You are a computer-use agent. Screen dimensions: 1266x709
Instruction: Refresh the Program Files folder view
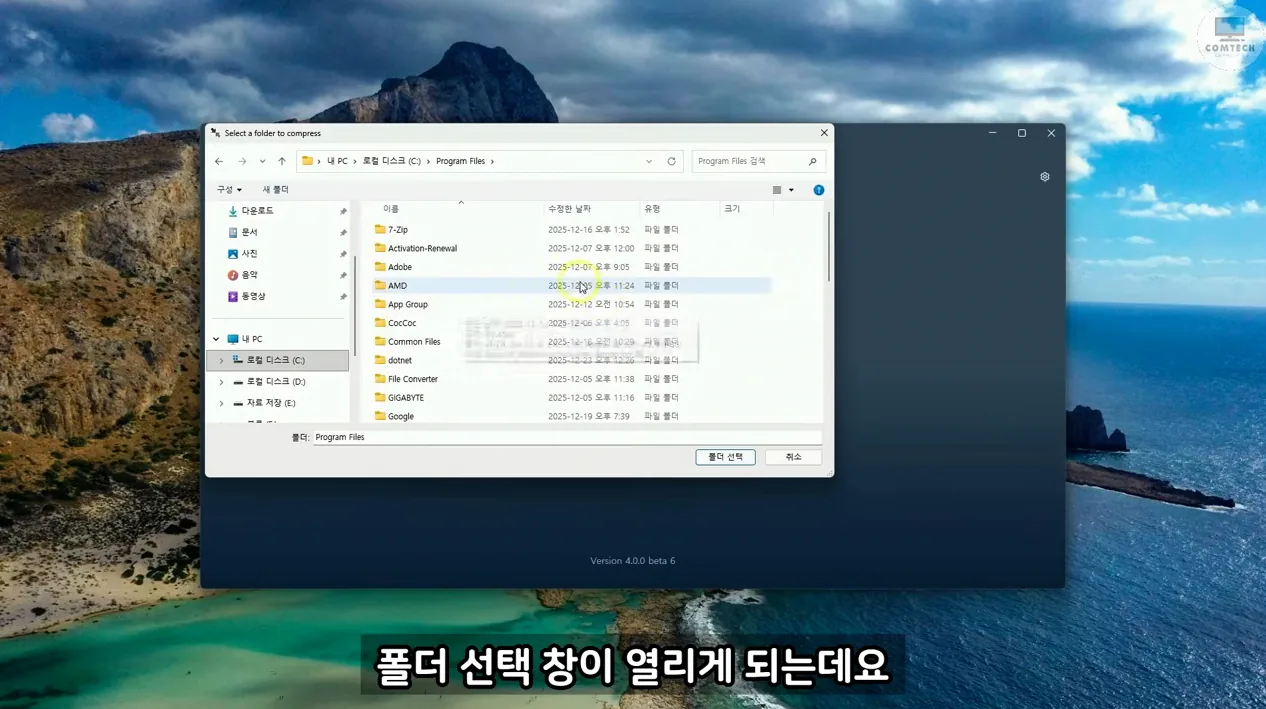[671, 161]
